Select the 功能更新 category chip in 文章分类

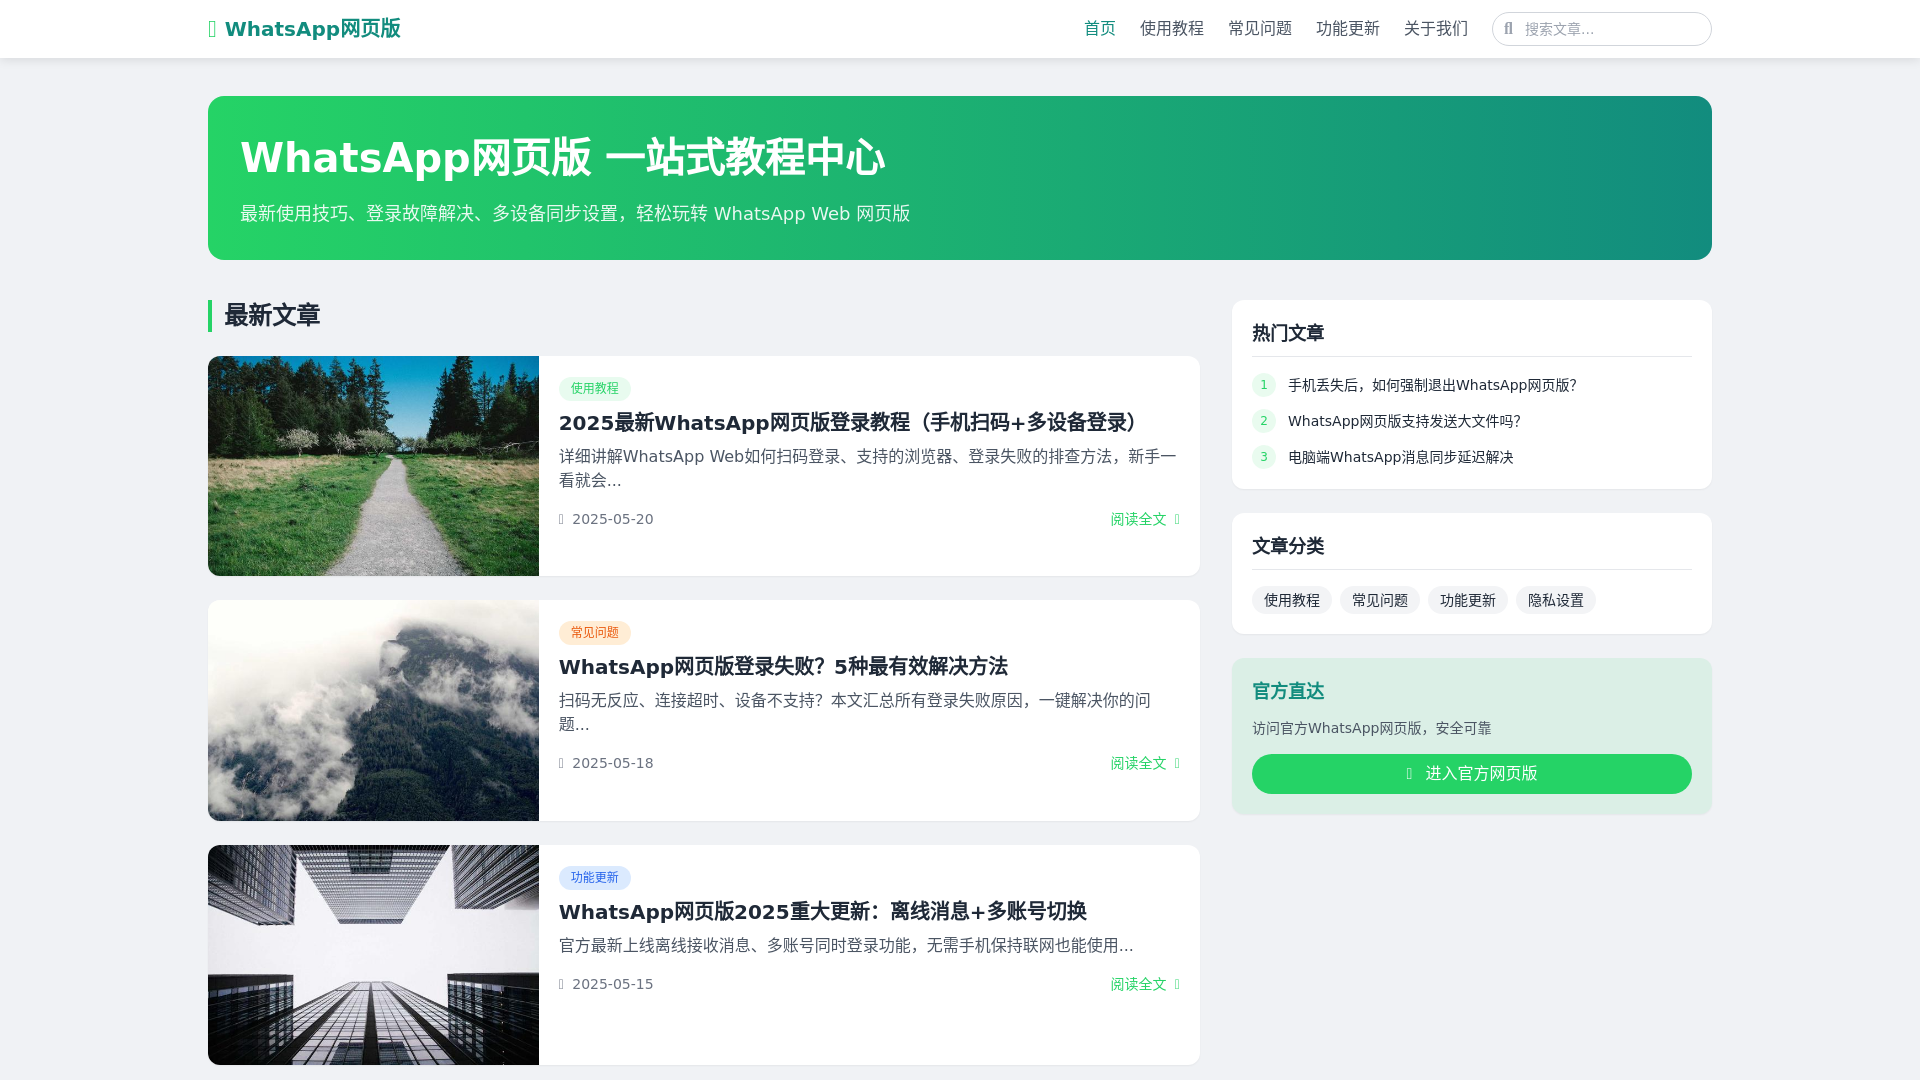1467,600
